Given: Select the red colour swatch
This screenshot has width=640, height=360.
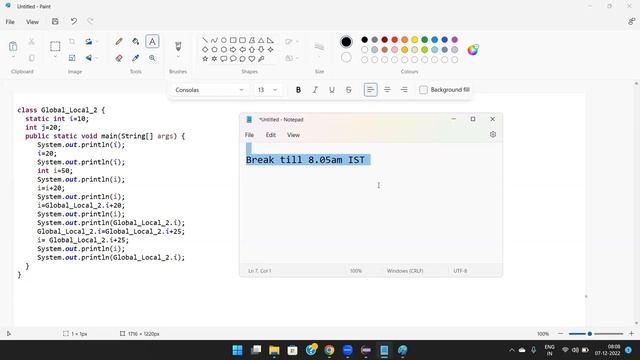Looking at the screenshot, I should [394, 40].
